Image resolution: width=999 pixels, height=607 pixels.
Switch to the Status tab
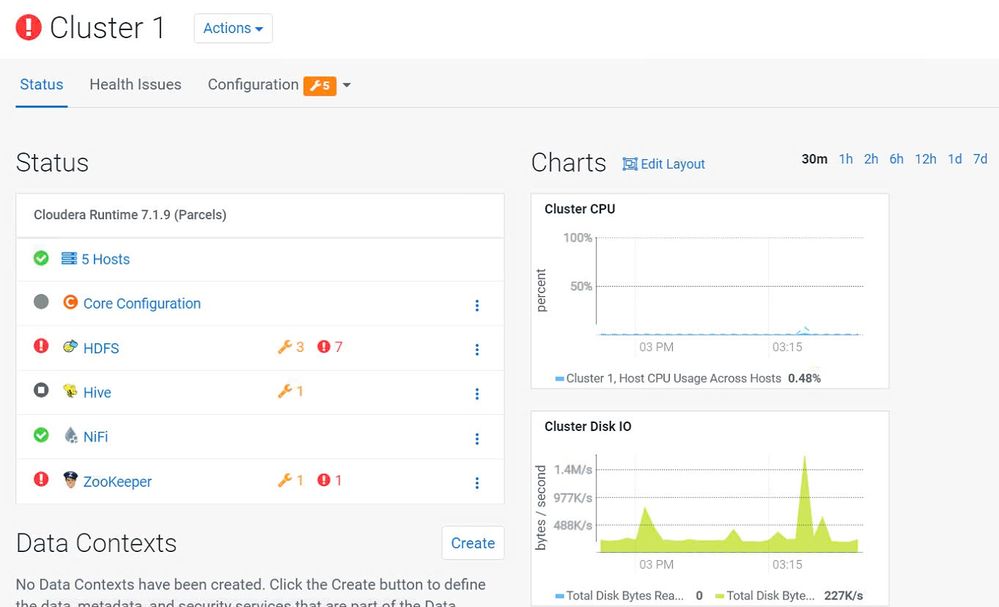pyautogui.click(x=41, y=84)
